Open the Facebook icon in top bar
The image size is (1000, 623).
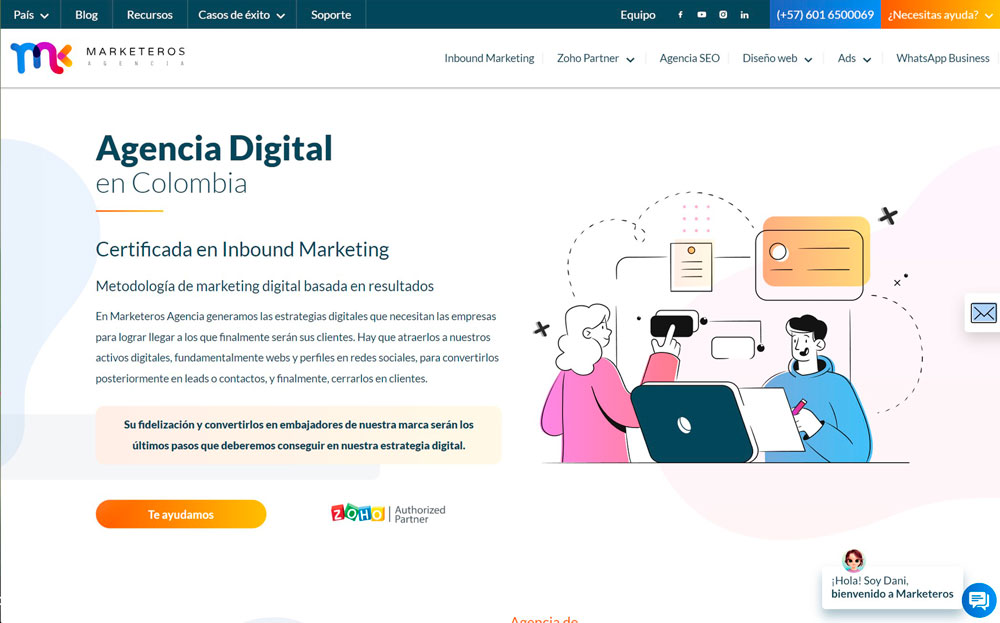pos(680,15)
